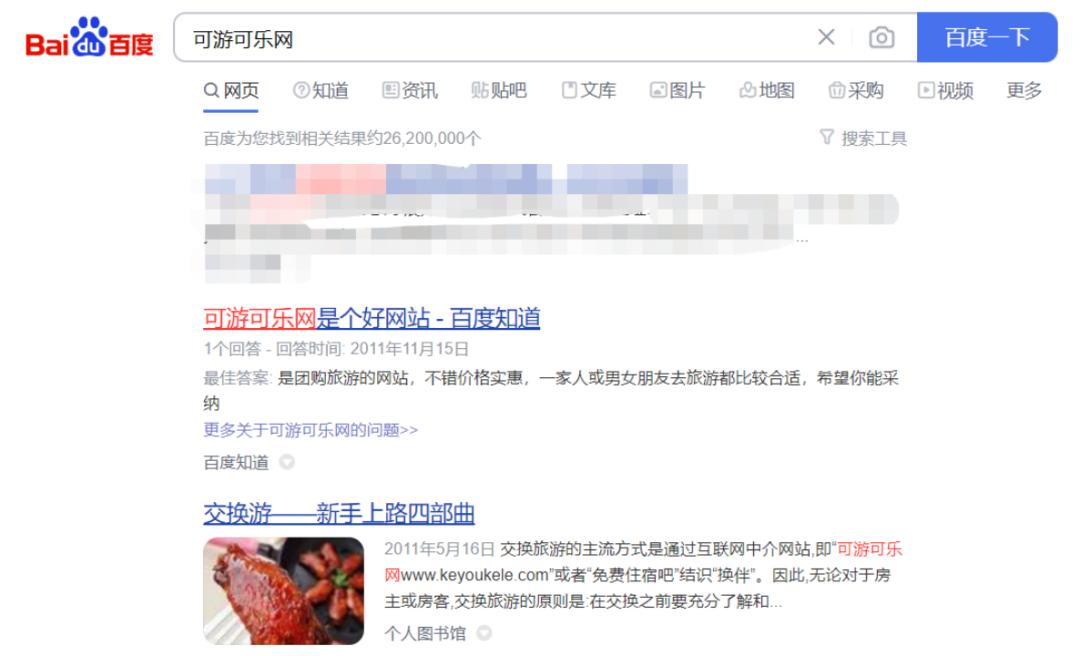
Task: Open the 资讯 tab
Action: [410, 90]
